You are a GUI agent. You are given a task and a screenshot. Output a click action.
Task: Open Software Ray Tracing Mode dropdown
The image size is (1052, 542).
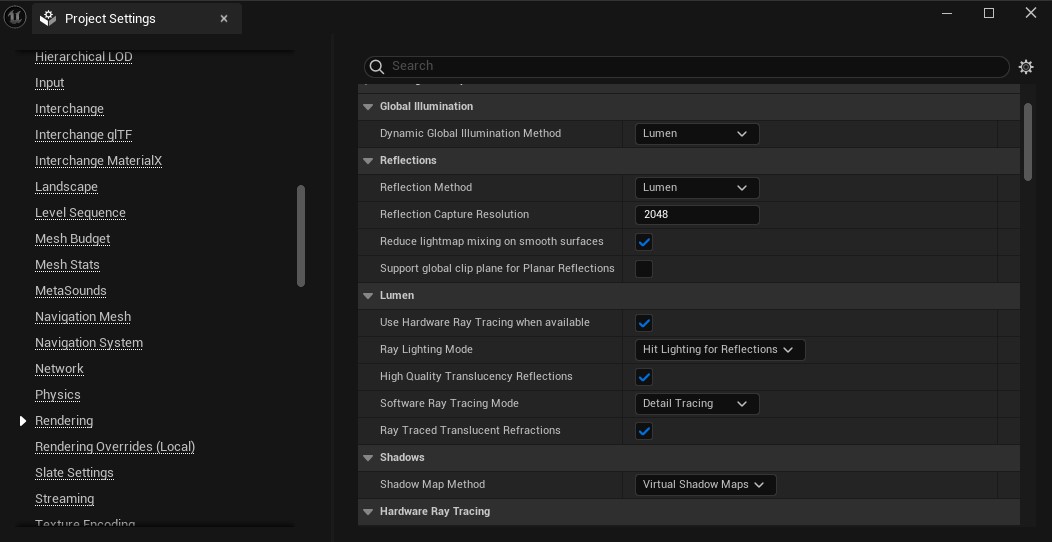697,404
